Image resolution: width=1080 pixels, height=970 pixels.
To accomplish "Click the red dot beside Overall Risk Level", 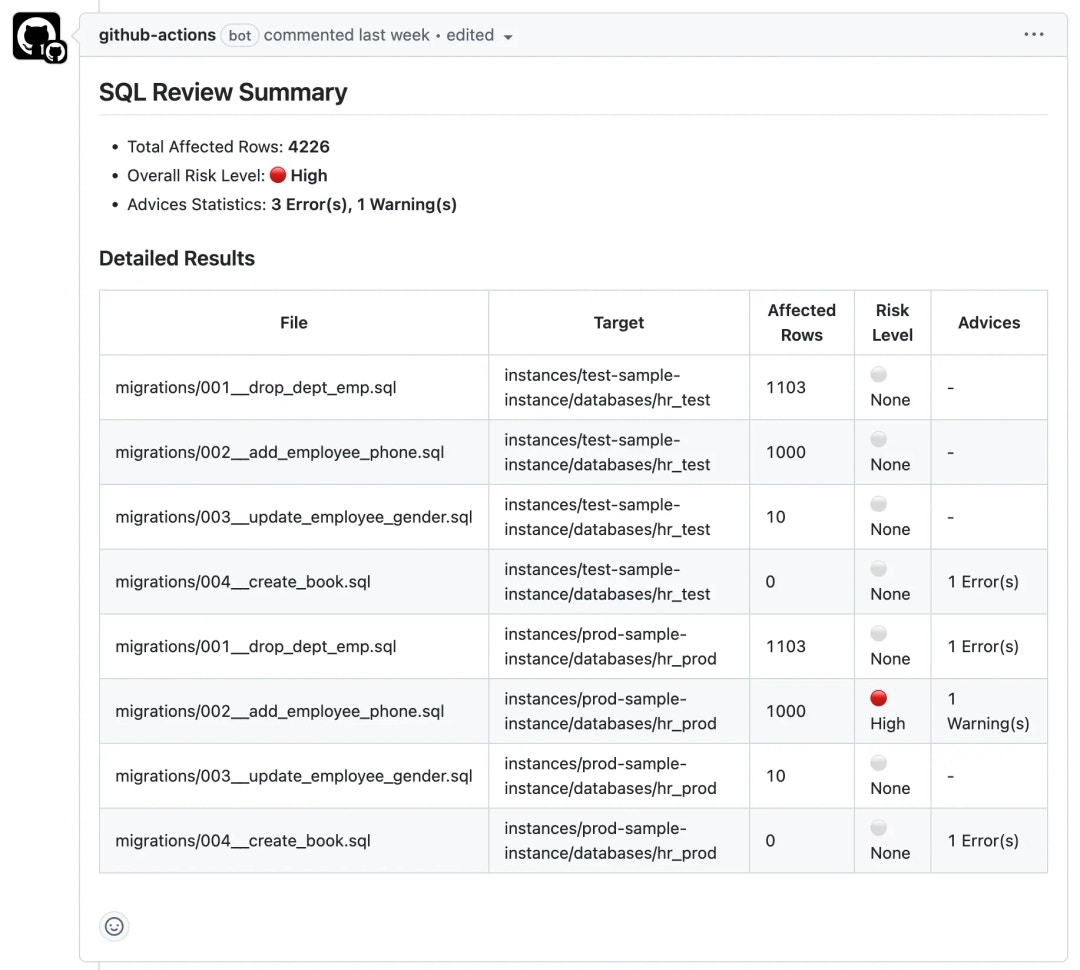I will [x=278, y=175].
